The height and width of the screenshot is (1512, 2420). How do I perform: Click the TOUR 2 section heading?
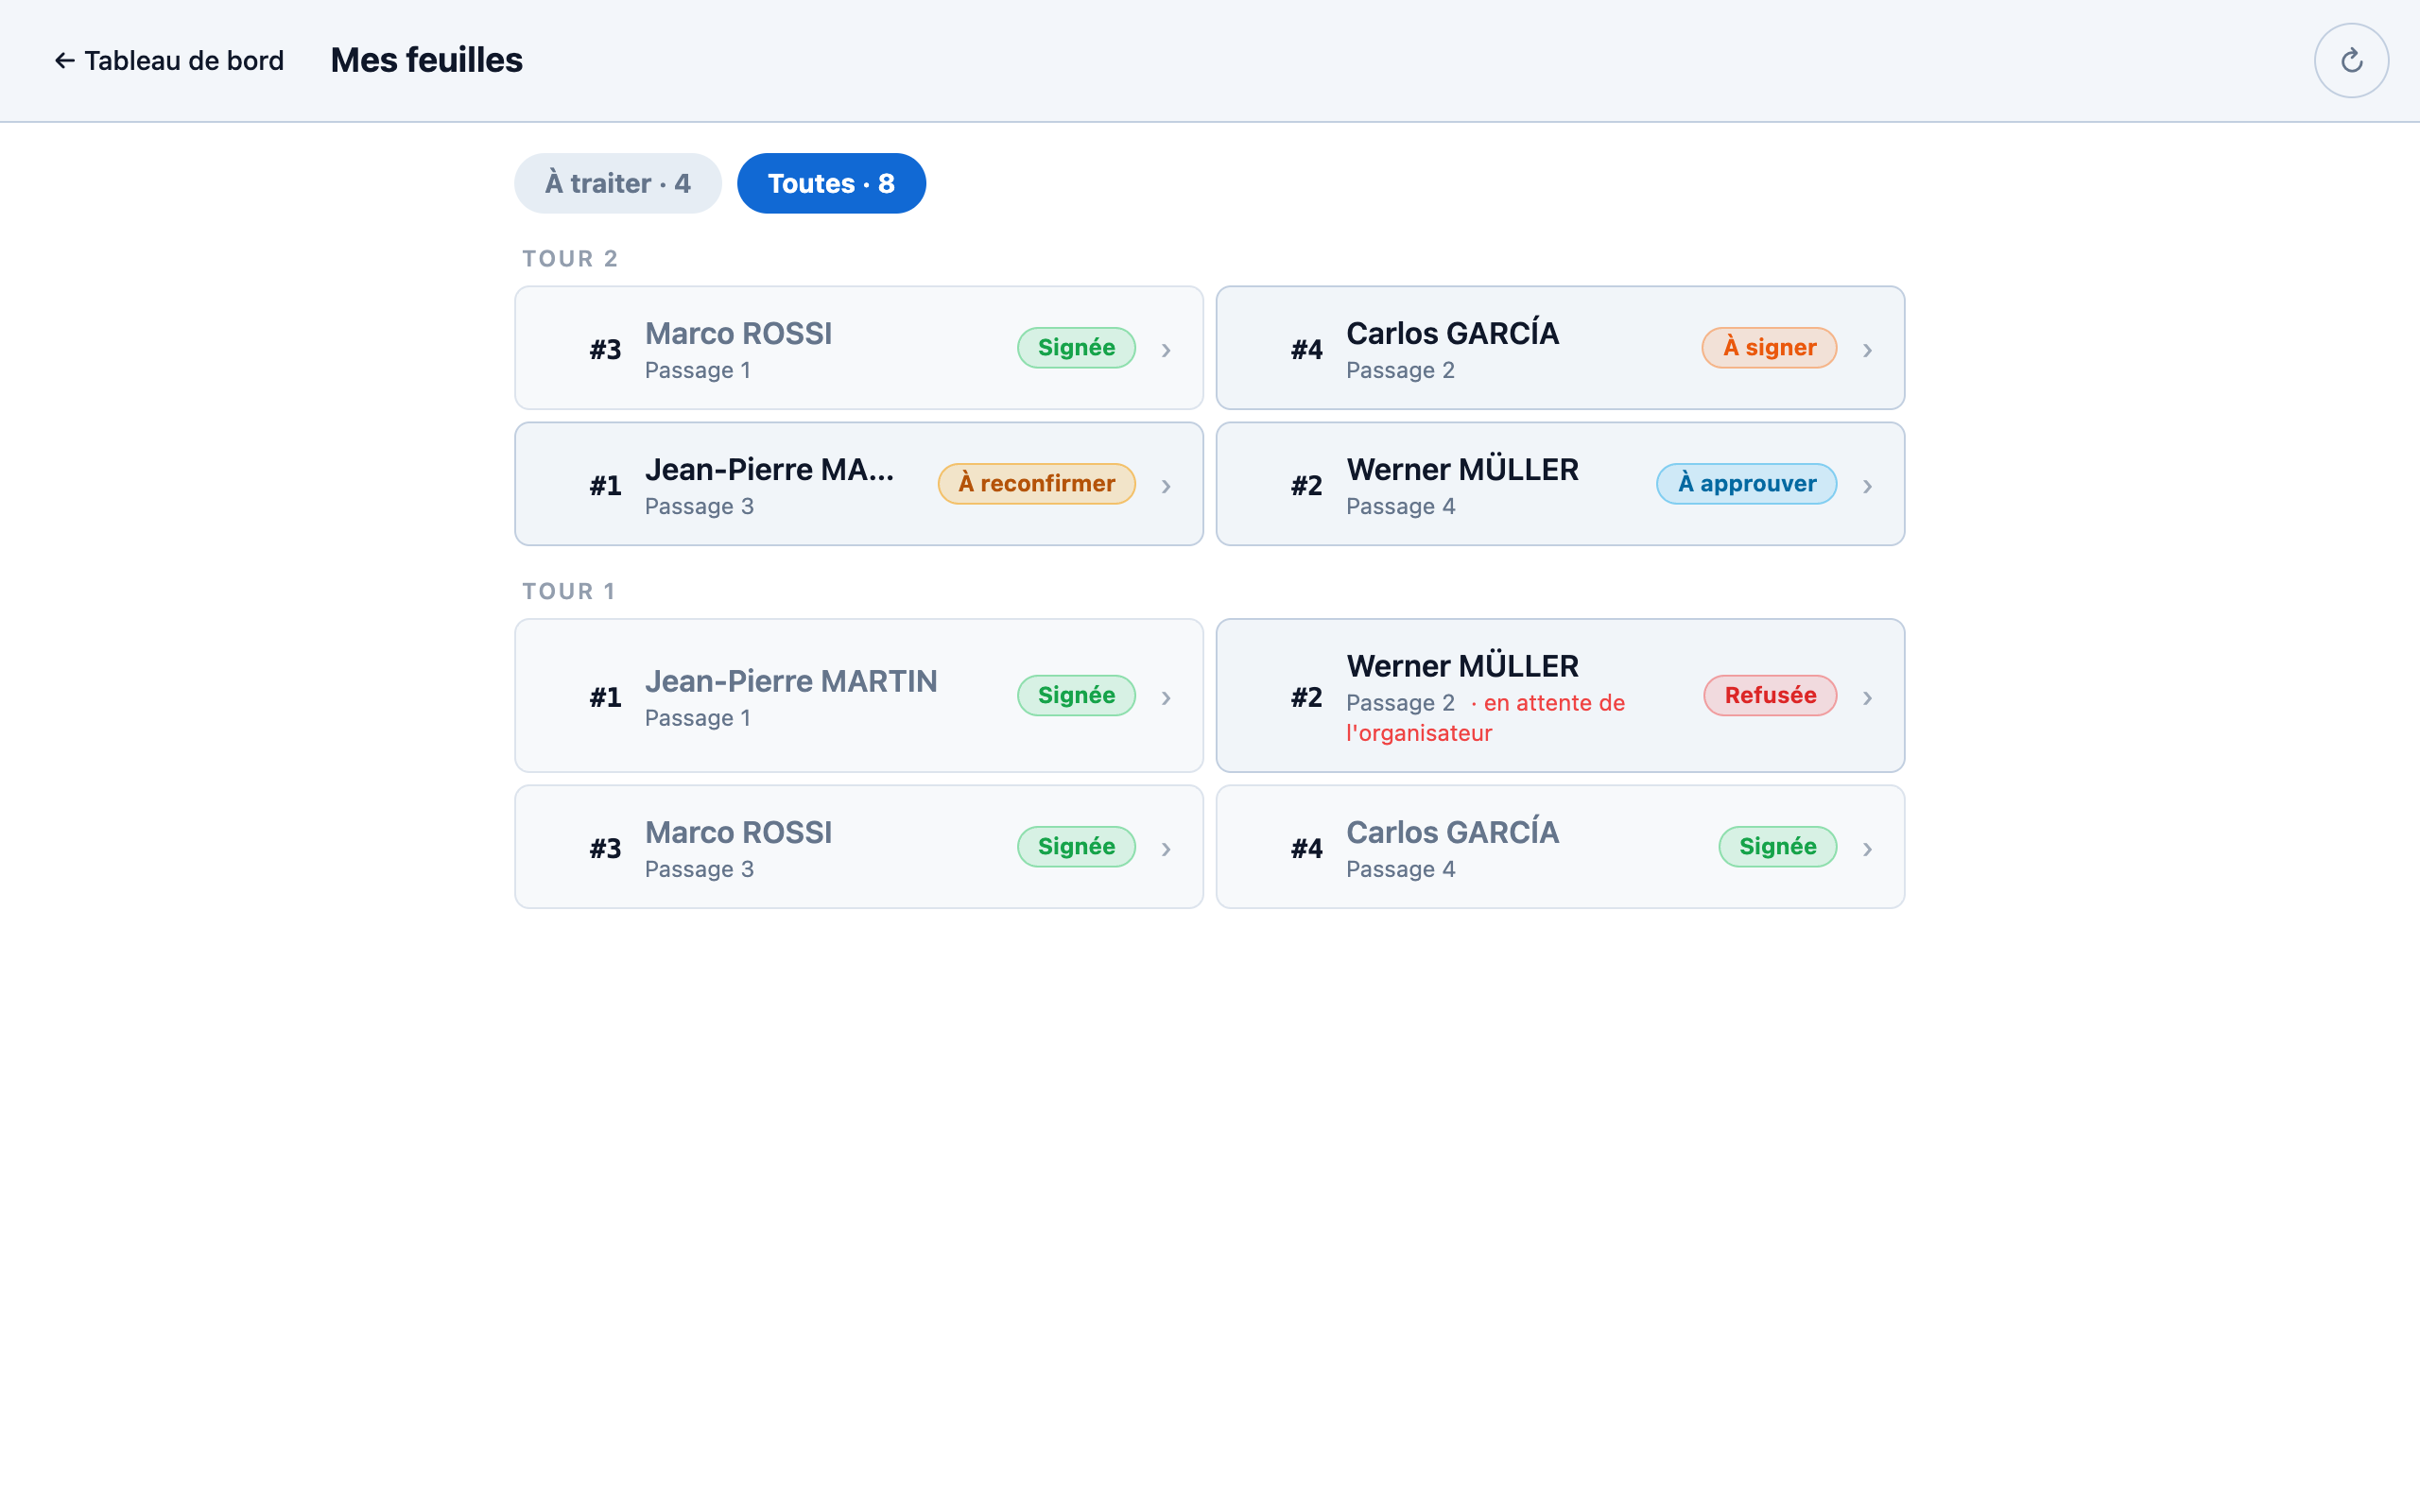click(x=570, y=259)
